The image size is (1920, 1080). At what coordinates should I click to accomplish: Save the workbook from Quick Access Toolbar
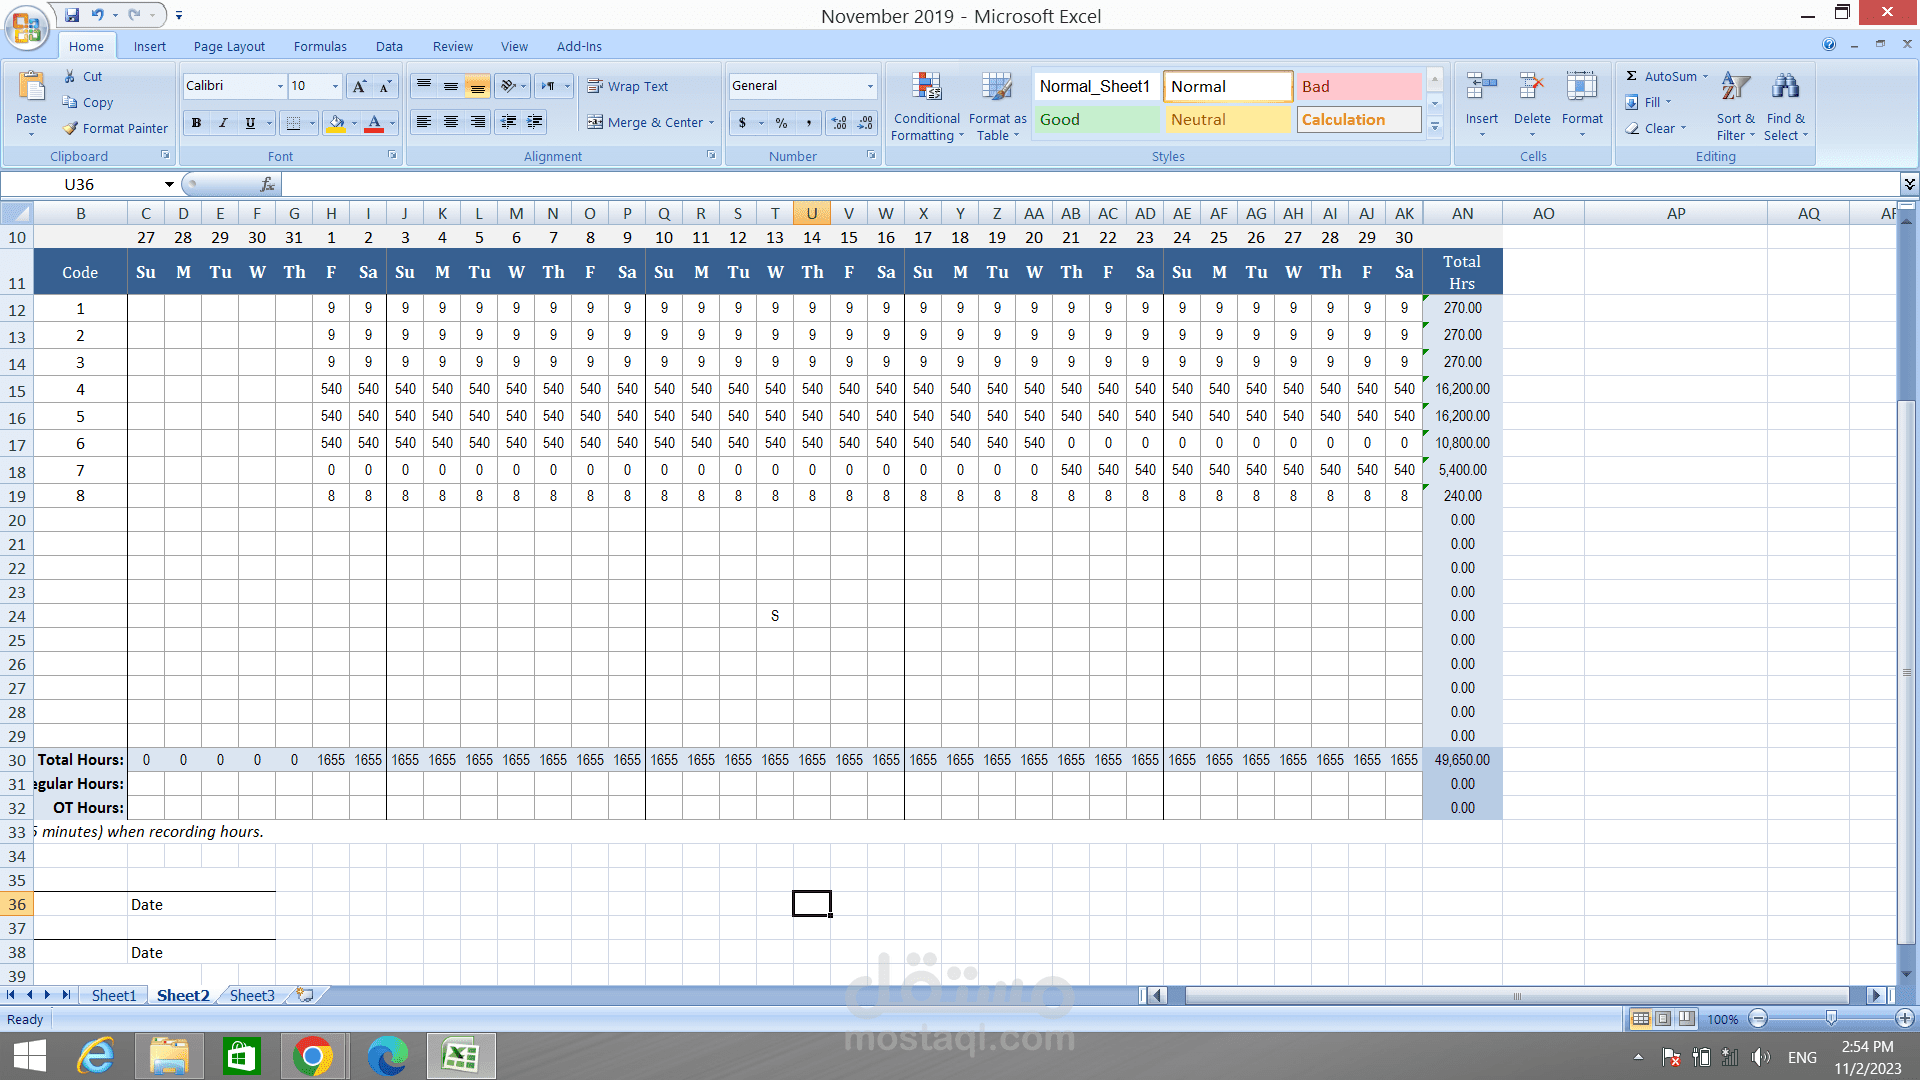(72, 15)
